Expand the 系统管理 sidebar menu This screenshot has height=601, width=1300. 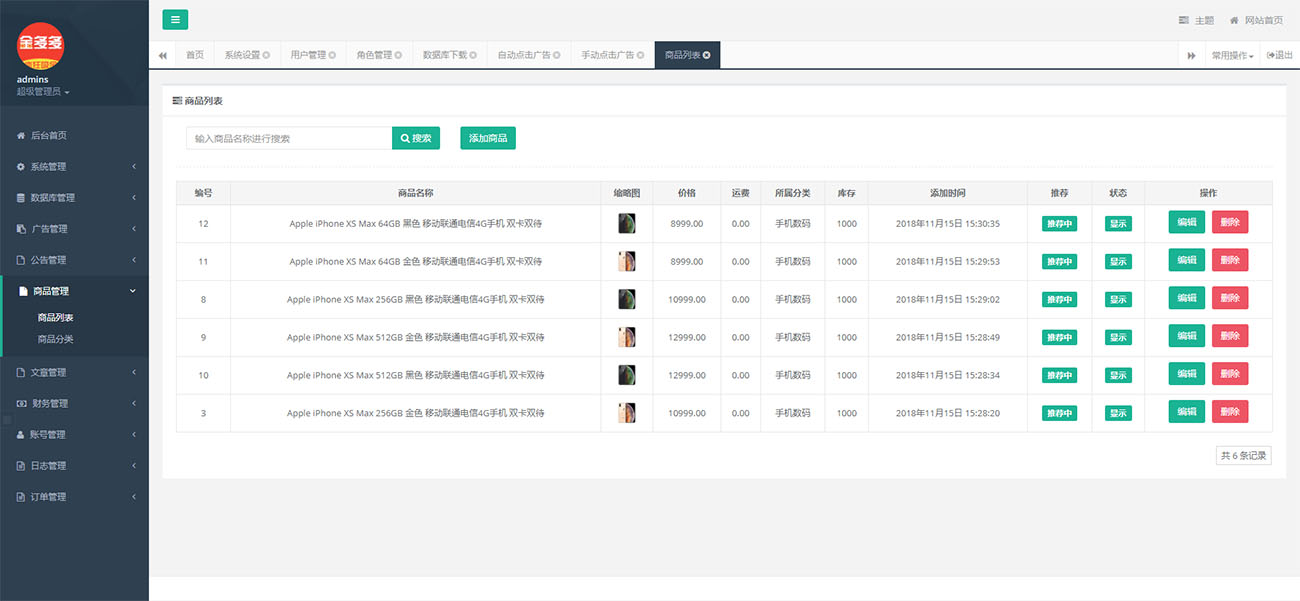coord(74,166)
